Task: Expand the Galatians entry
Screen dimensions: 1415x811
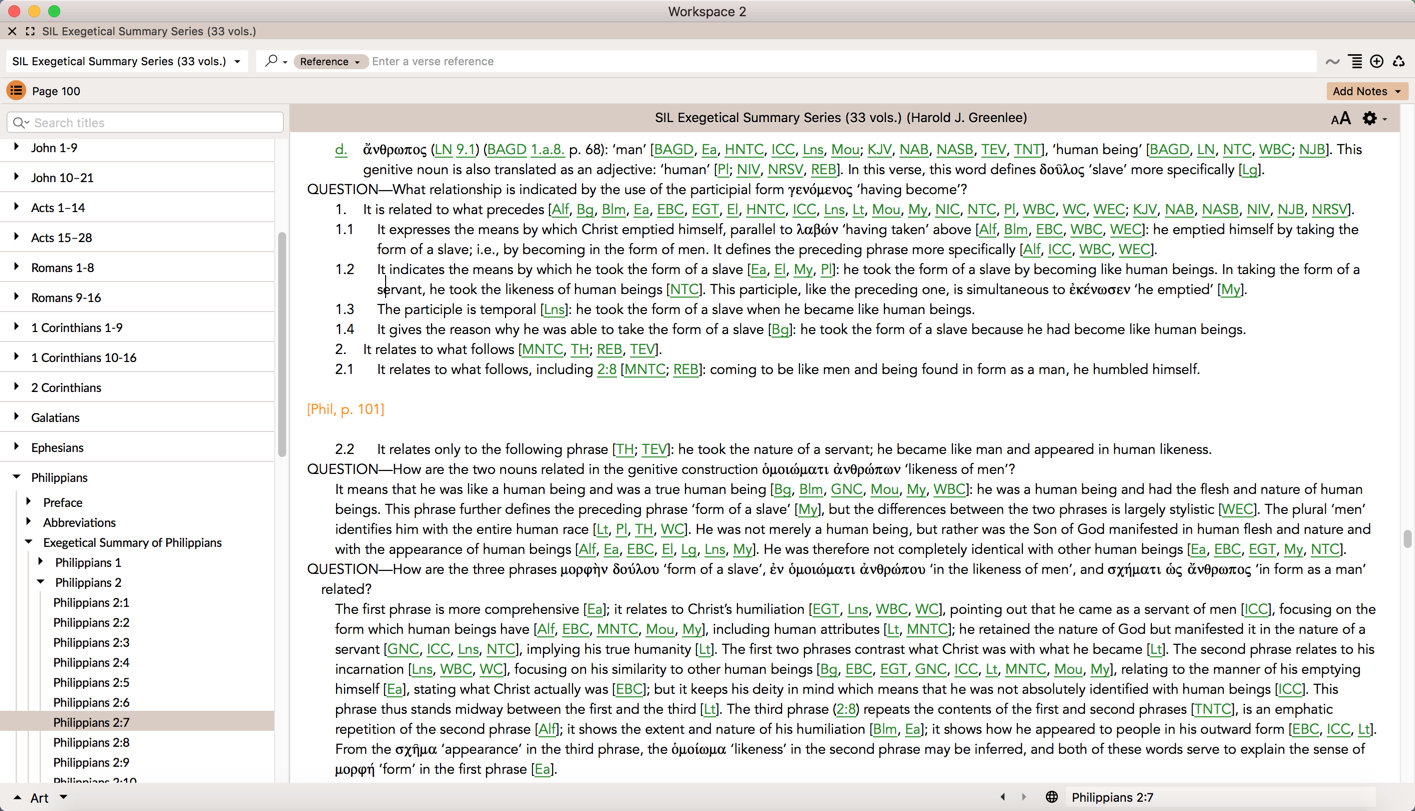Action: click(x=16, y=418)
